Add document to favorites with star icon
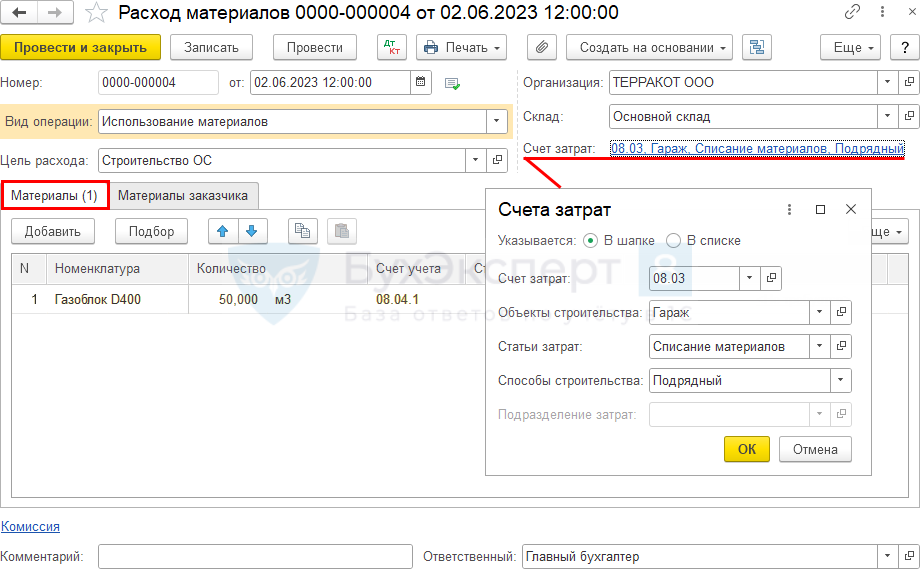The height and width of the screenshot is (569, 920). click(x=96, y=13)
